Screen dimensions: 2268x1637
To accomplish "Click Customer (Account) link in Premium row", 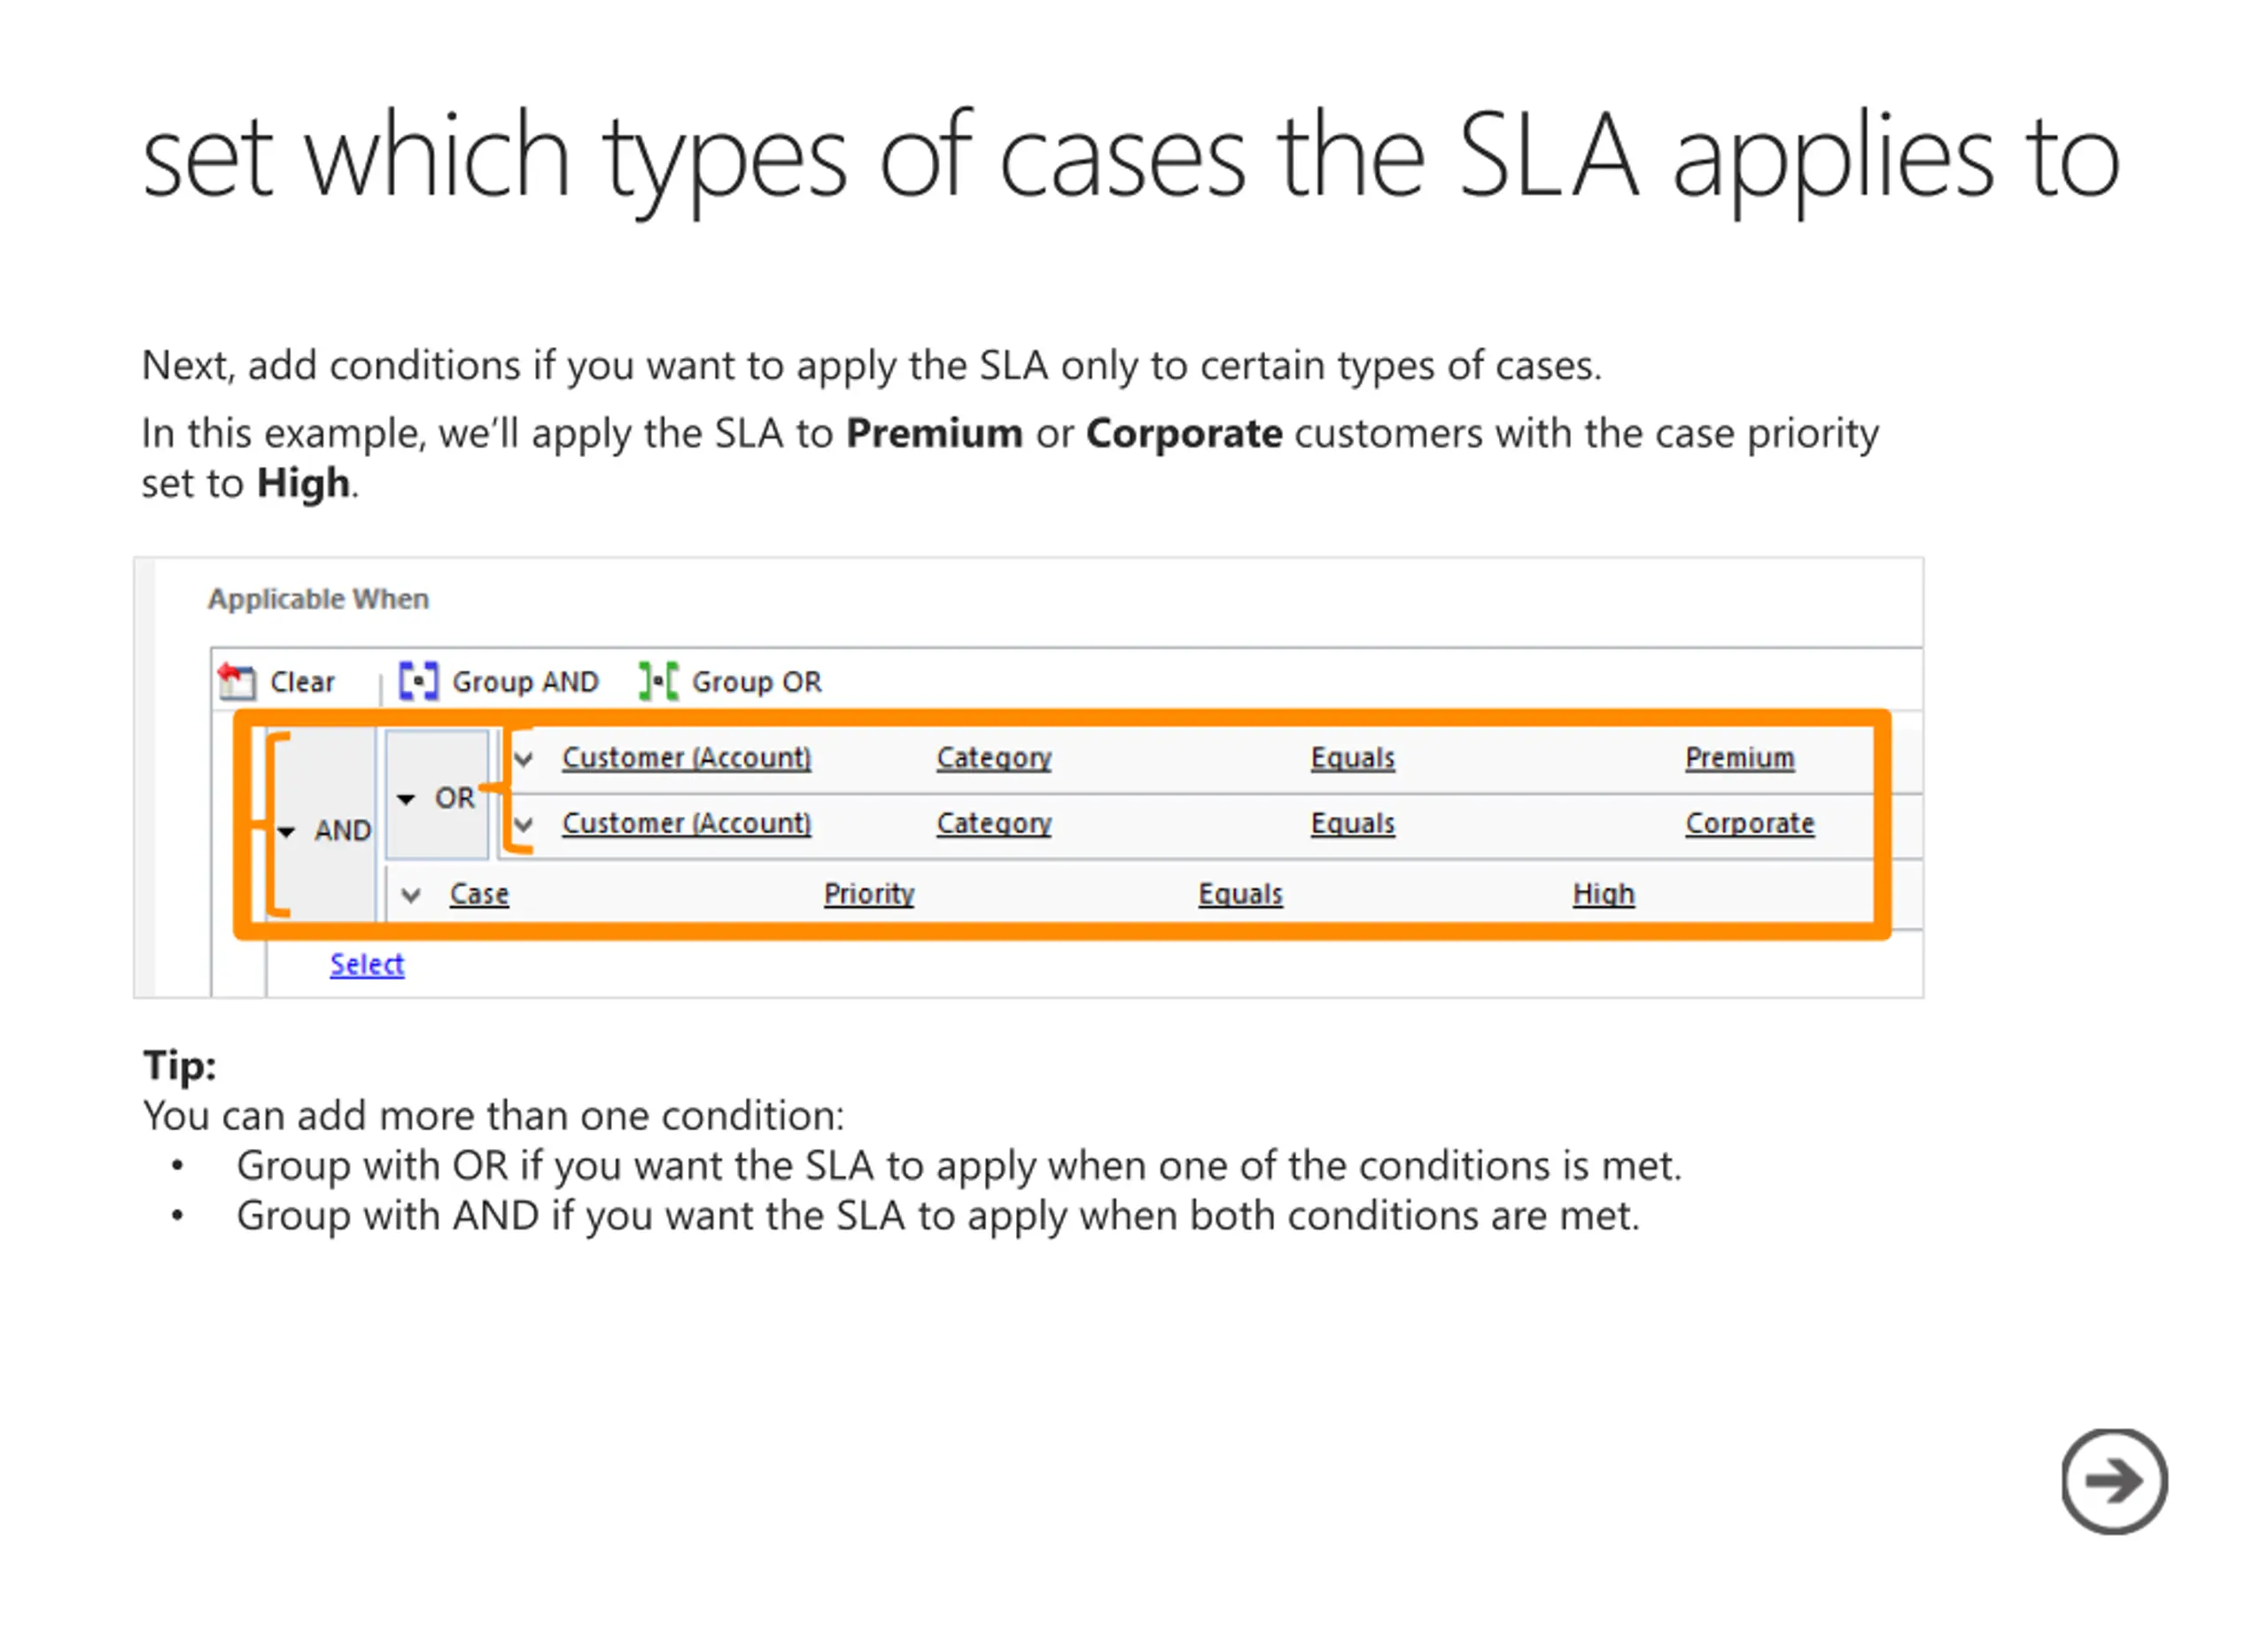I will (686, 758).
